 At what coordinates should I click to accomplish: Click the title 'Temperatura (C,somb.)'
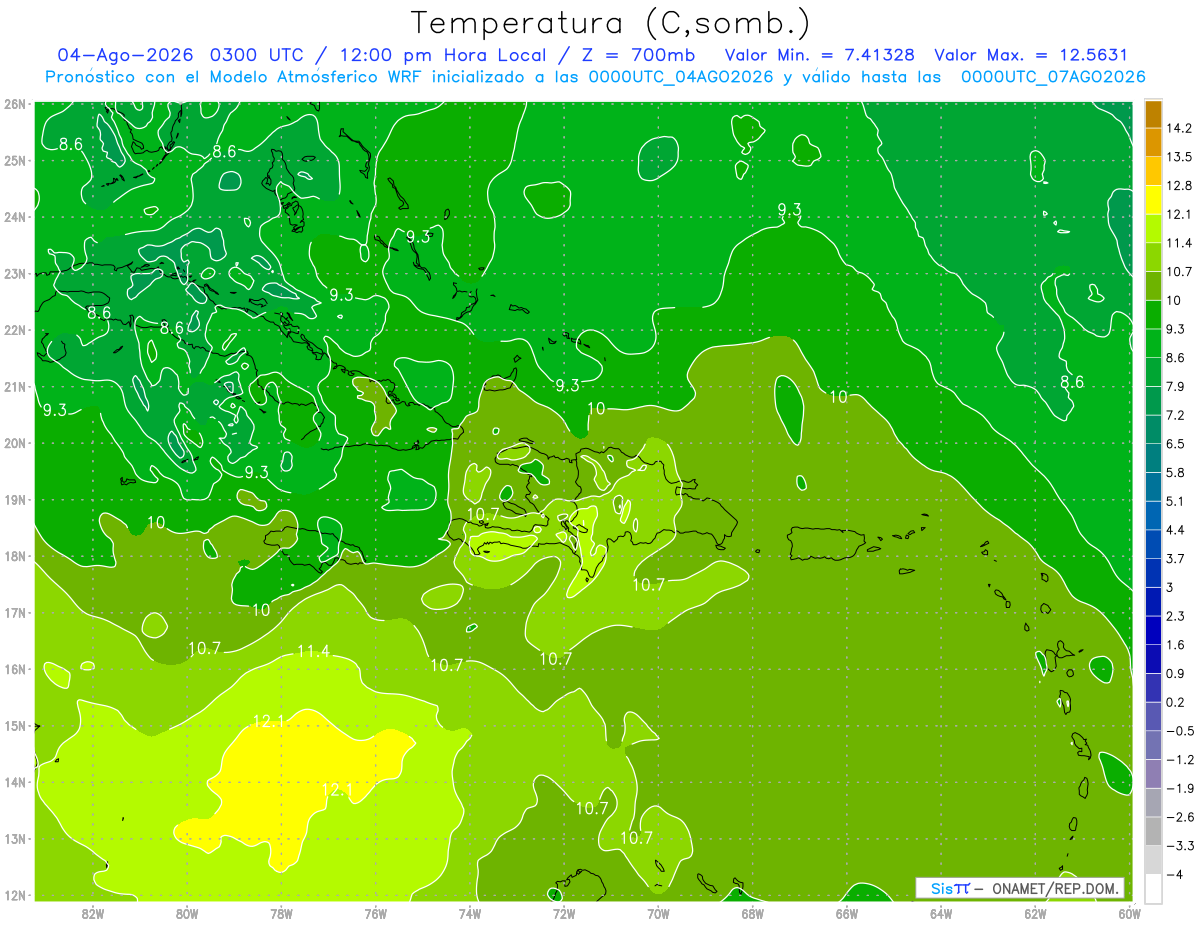(x=611, y=23)
